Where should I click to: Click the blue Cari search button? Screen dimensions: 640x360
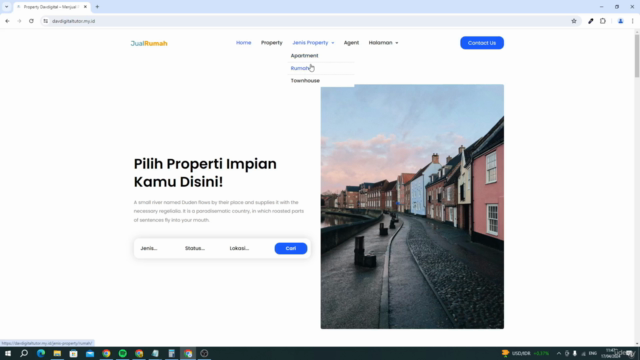tap(291, 248)
